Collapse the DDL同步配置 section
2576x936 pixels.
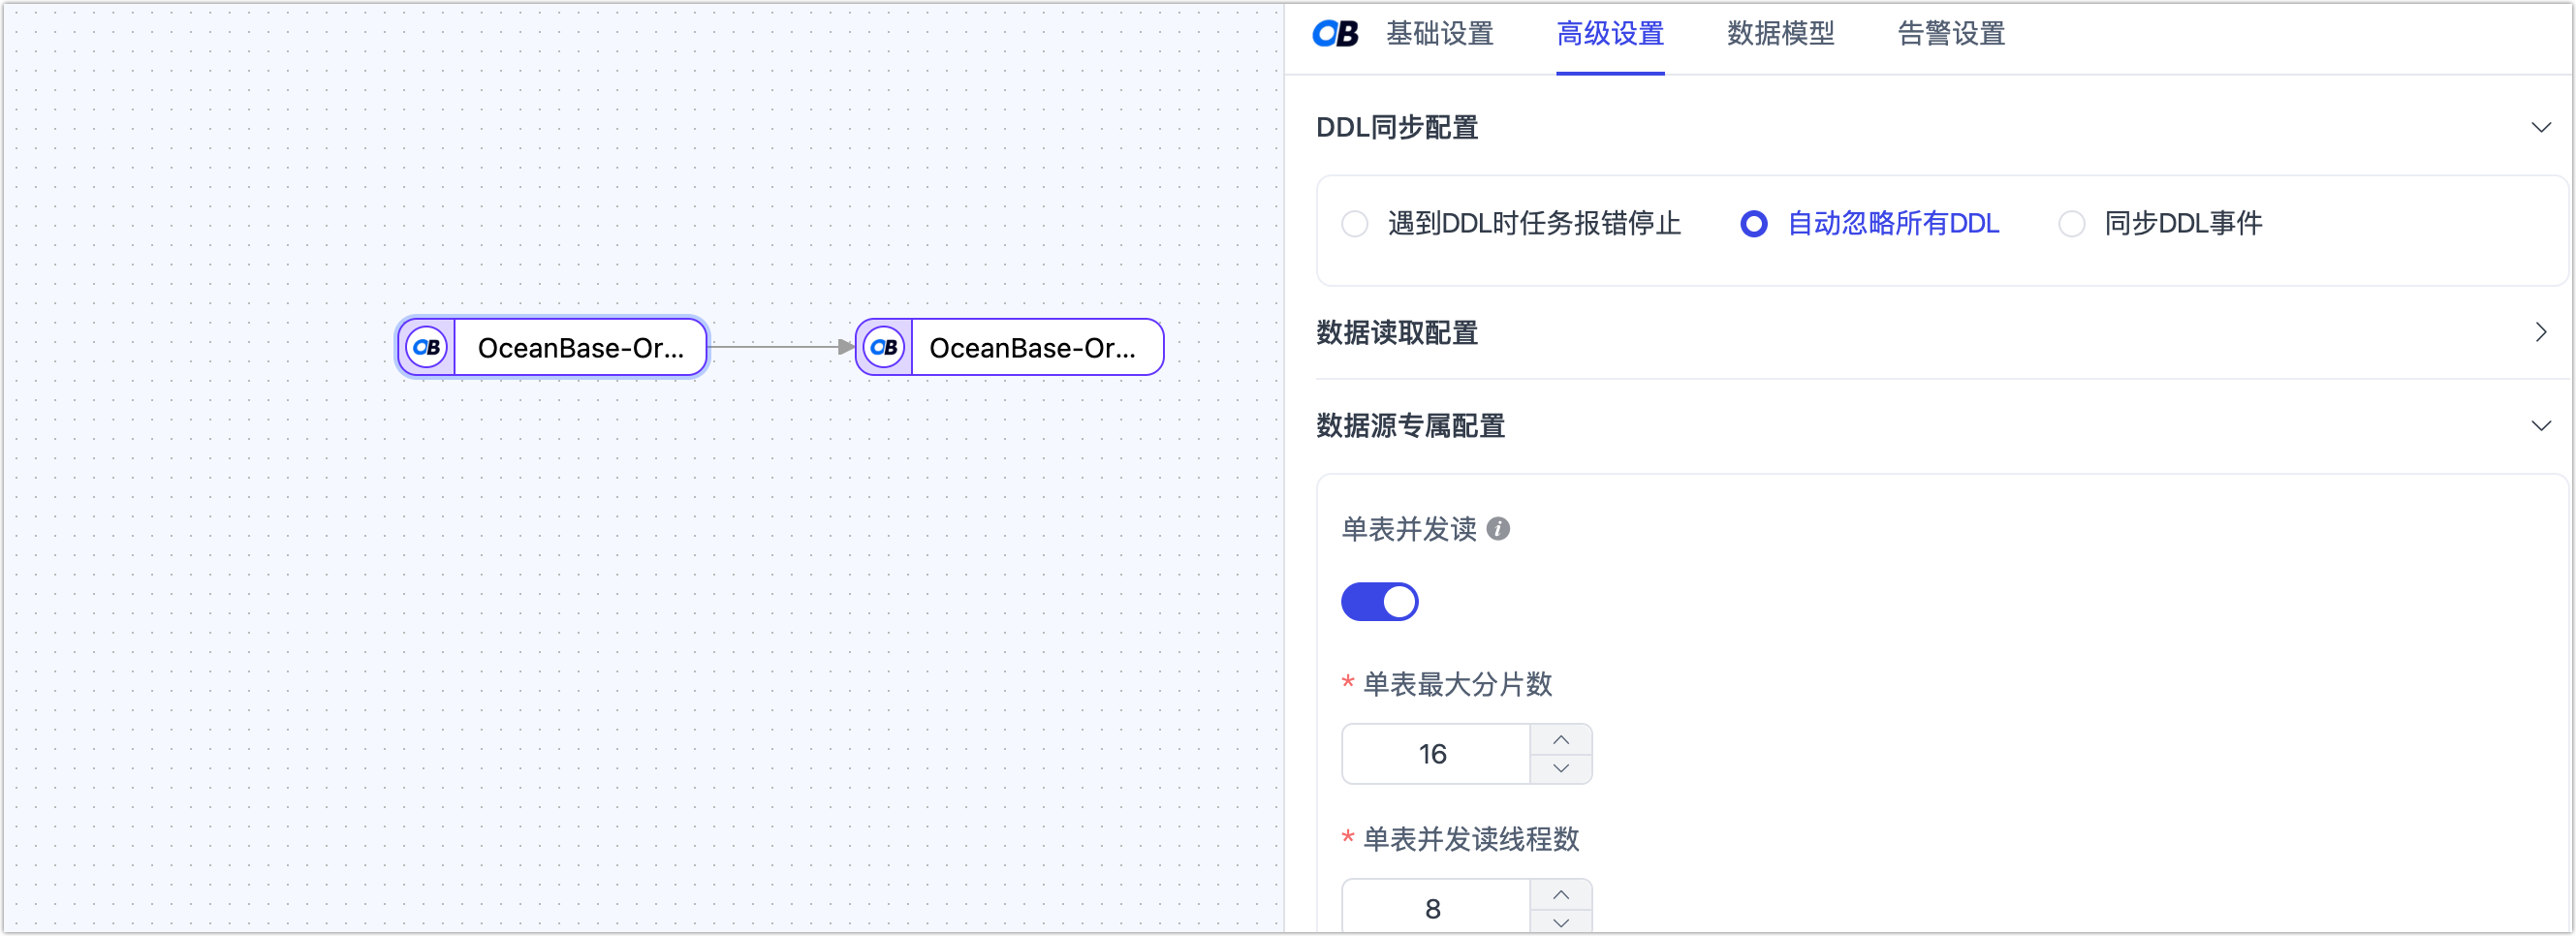point(2542,127)
